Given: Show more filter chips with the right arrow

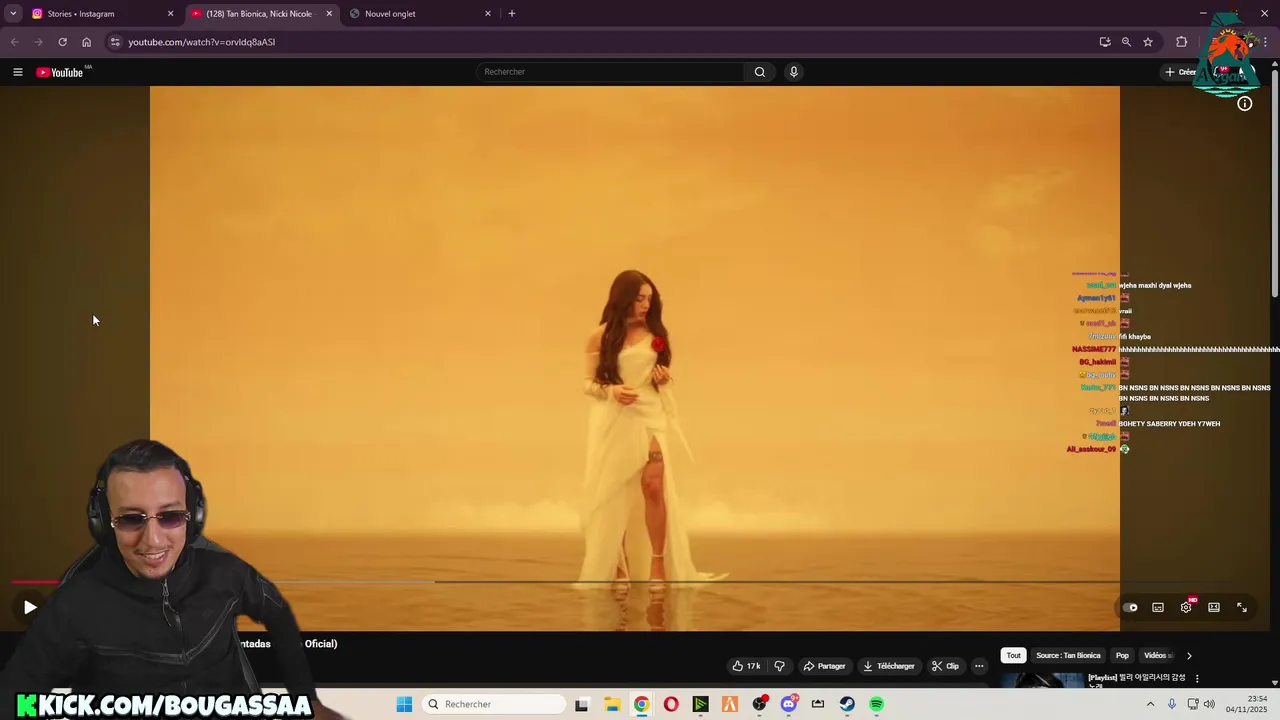Looking at the screenshot, I should 1189,656.
